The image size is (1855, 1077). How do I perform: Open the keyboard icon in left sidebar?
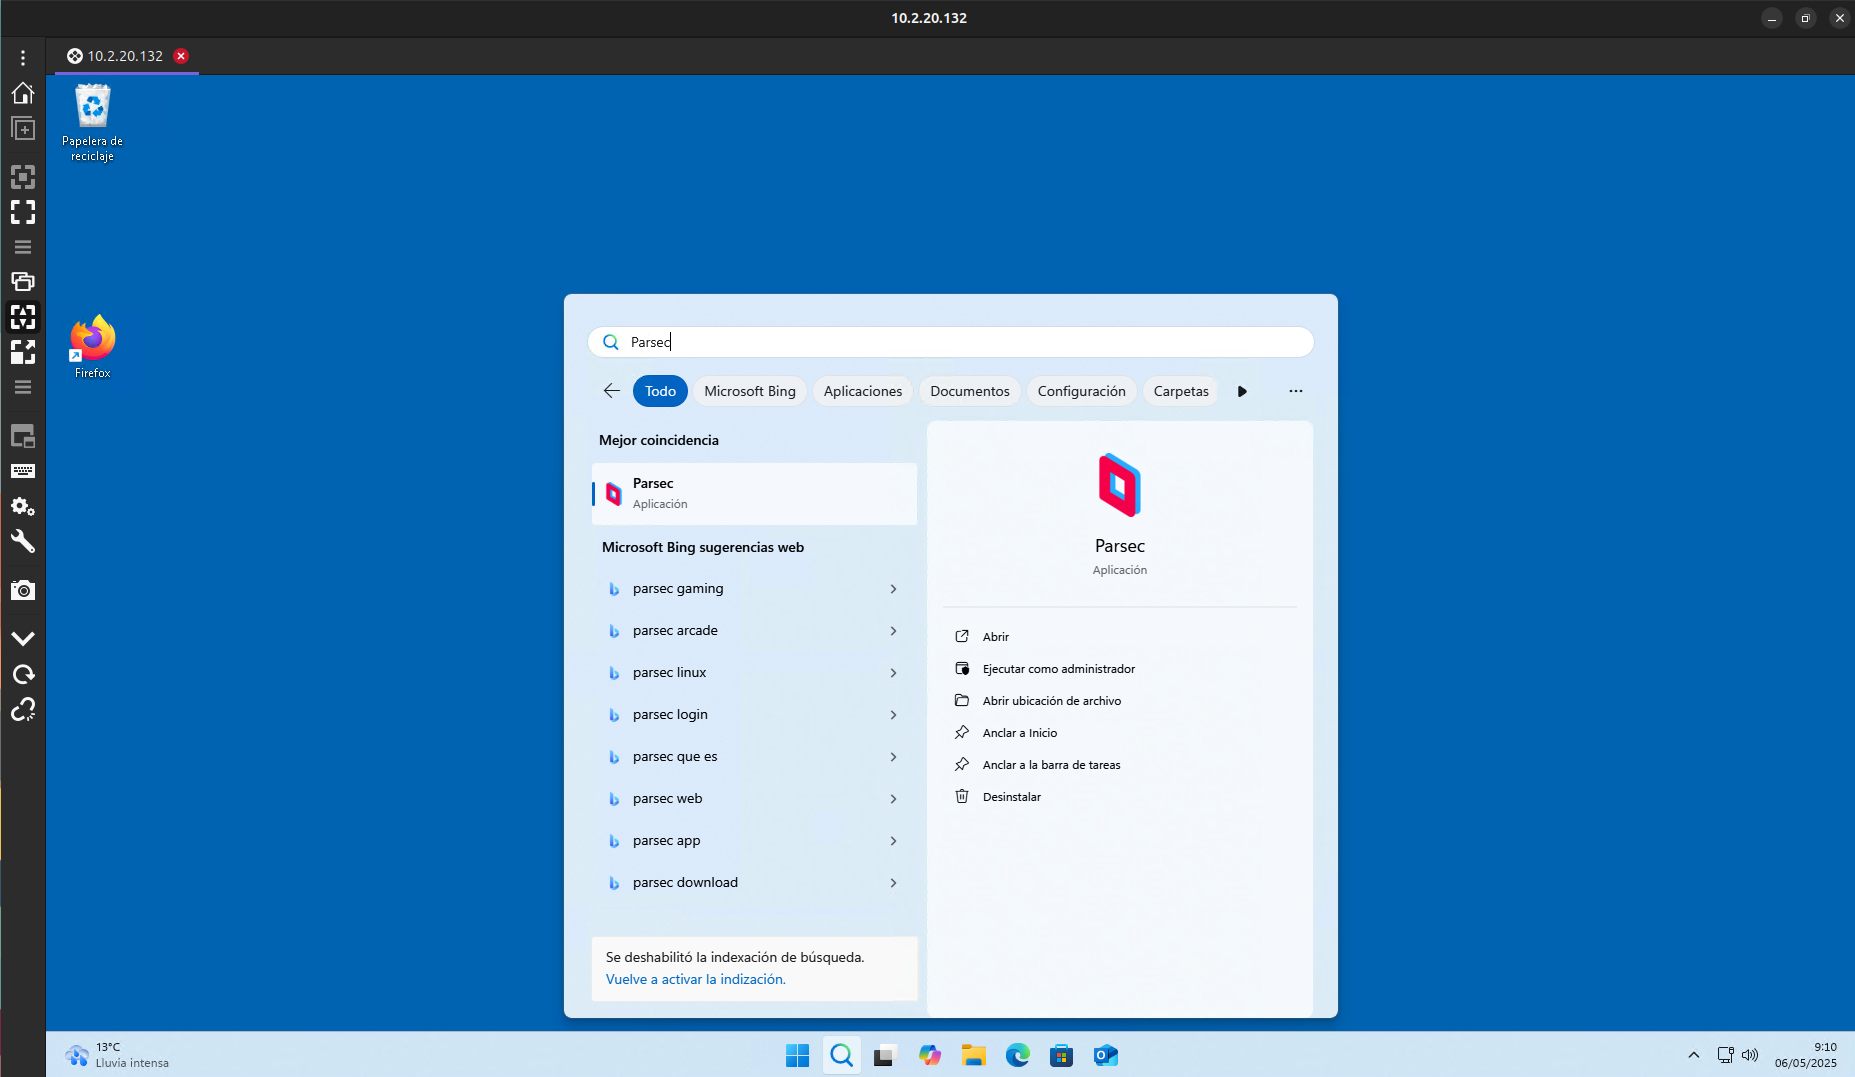(x=23, y=471)
